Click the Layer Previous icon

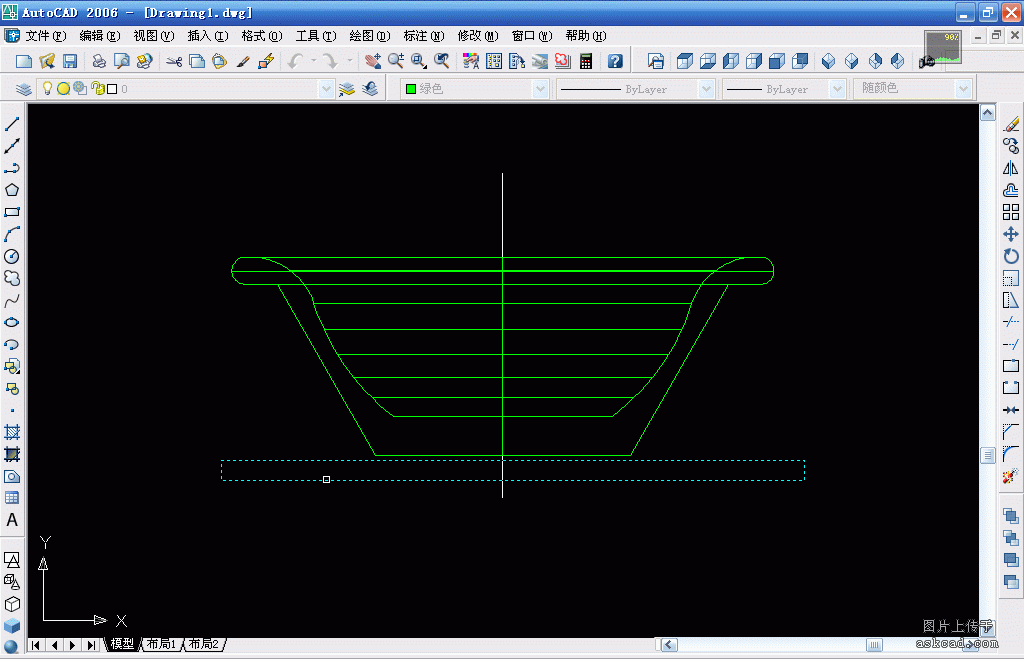tap(370, 89)
